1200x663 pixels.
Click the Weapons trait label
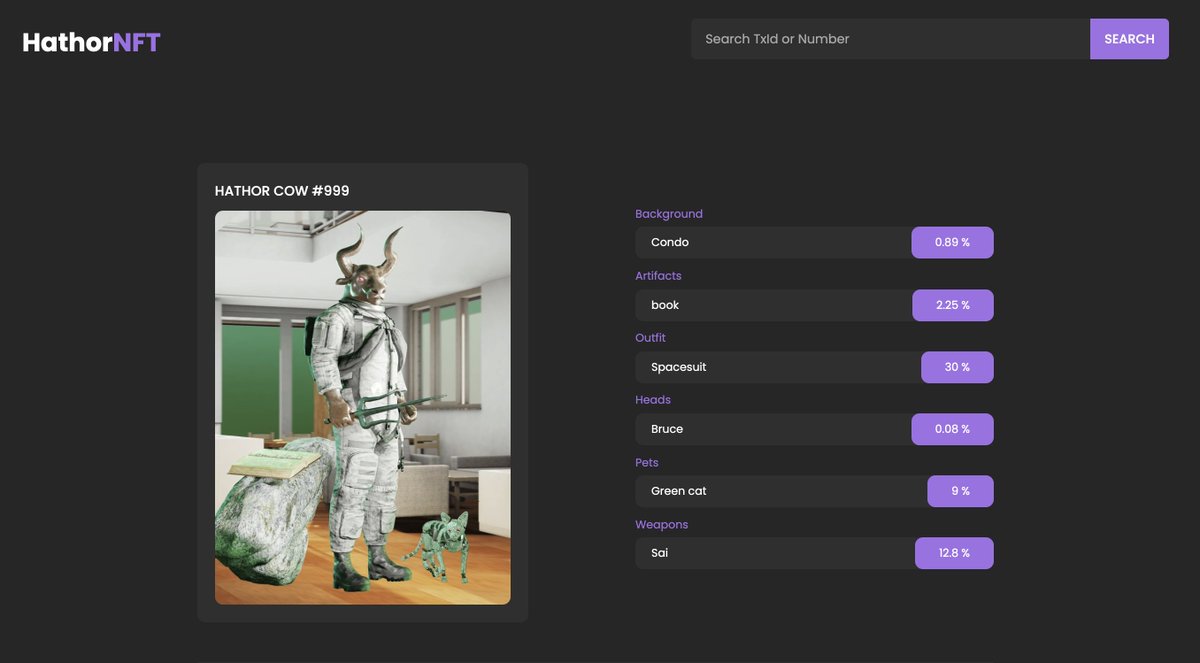(x=662, y=525)
